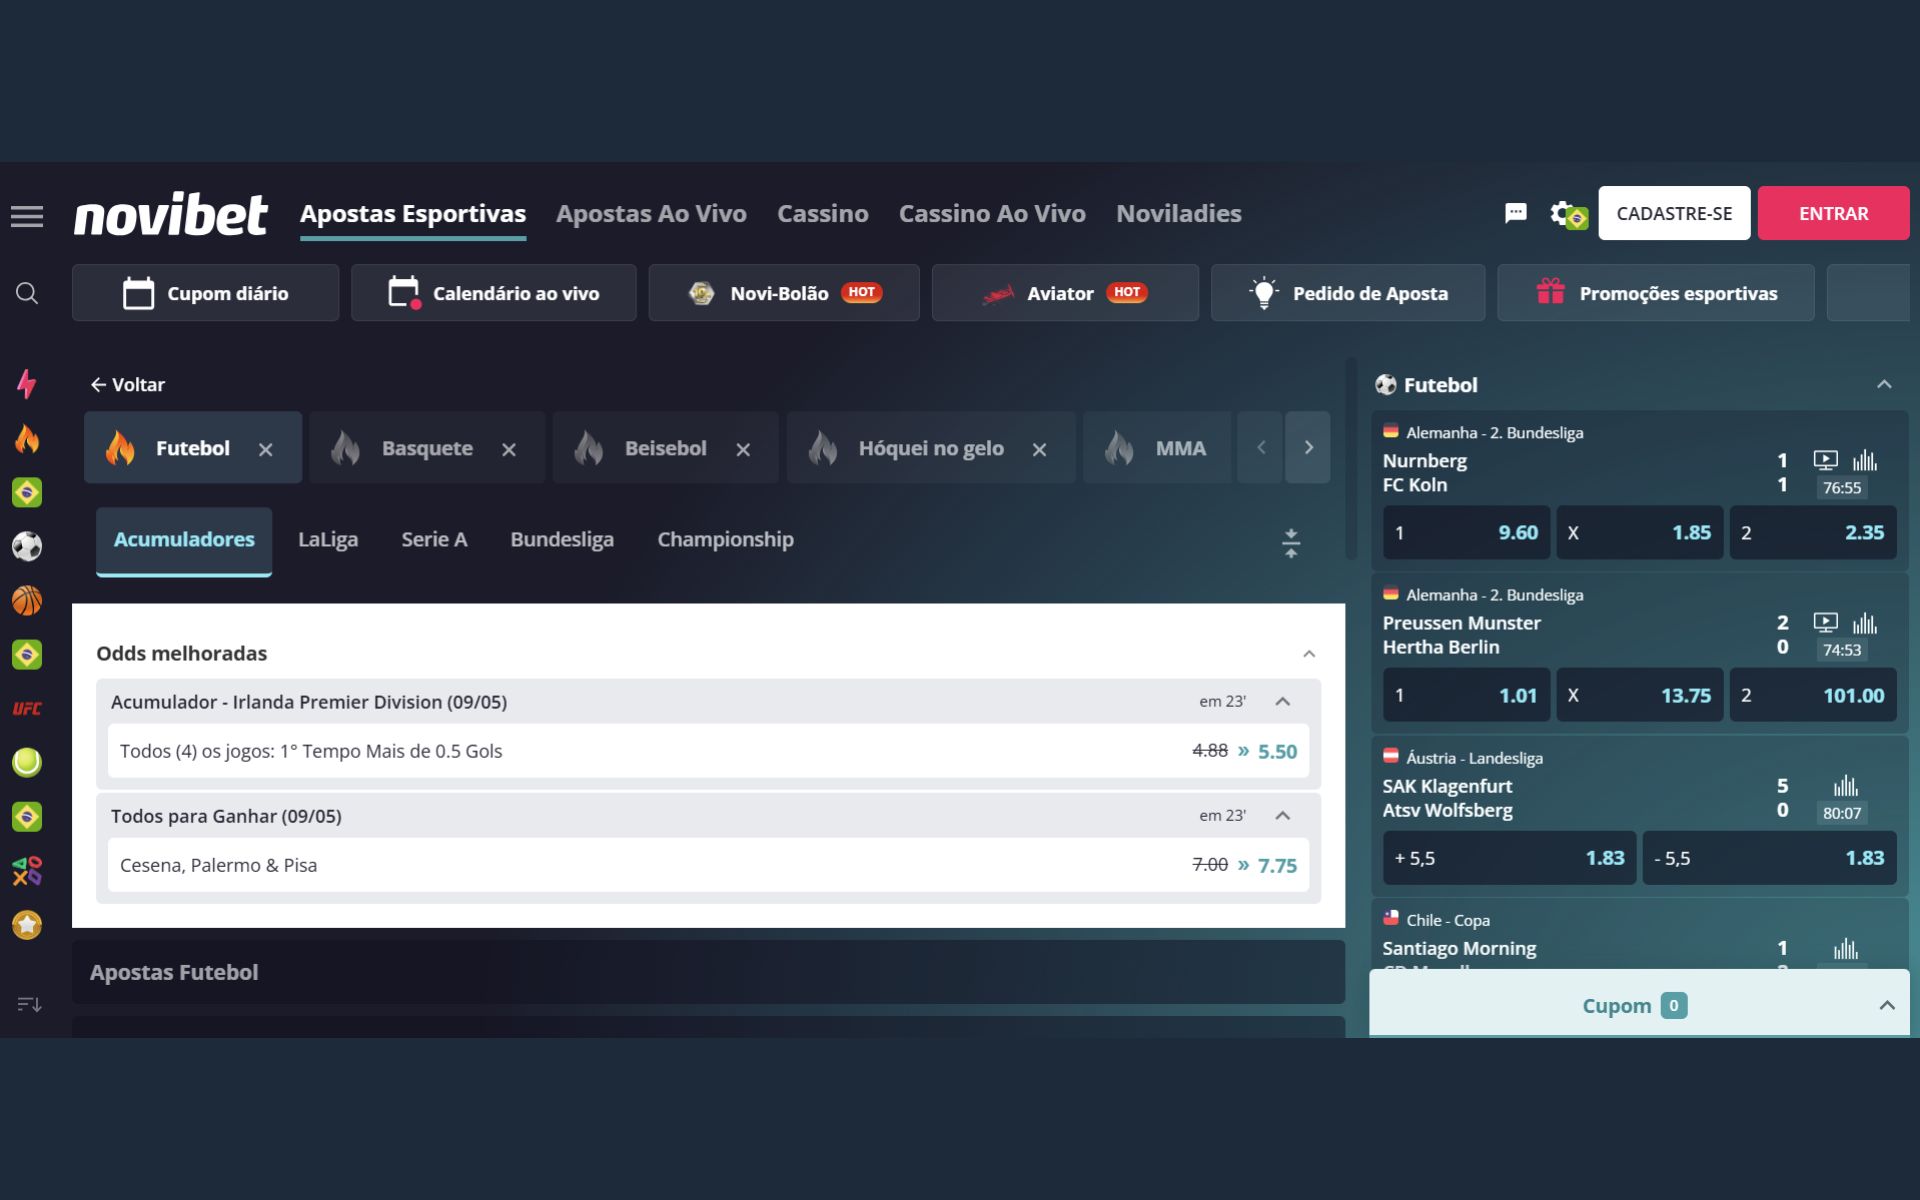Open the UFC section from the sidebar
1920x1200 pixels.
click(x=29, y=709)
